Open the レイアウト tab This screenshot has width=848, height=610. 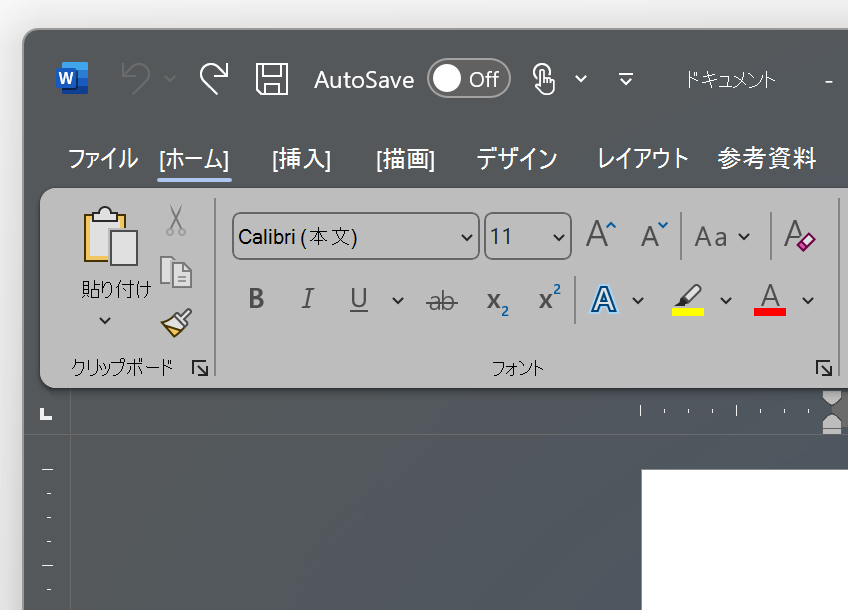click(x=642, y=159)
